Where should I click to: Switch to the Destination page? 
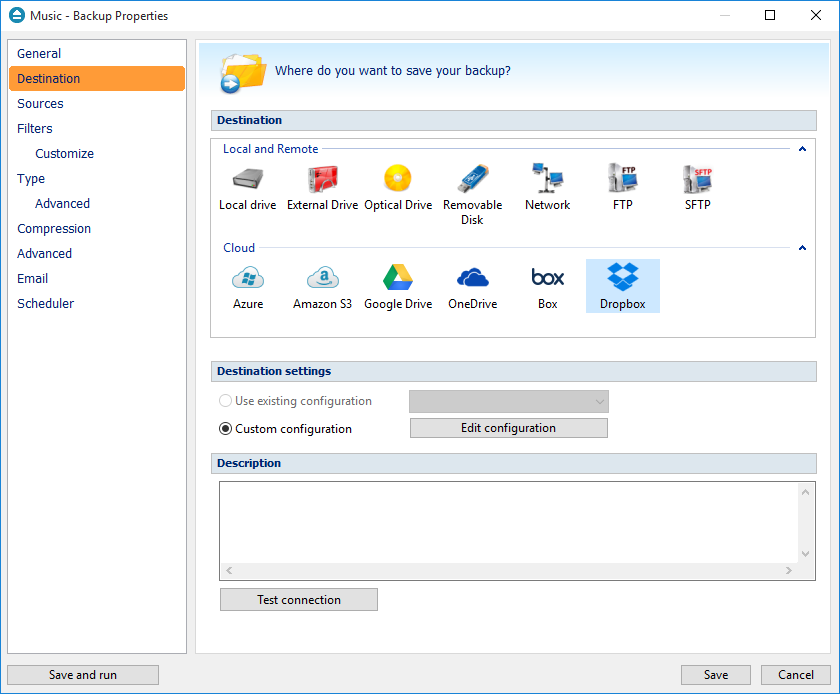pos(97,78)
